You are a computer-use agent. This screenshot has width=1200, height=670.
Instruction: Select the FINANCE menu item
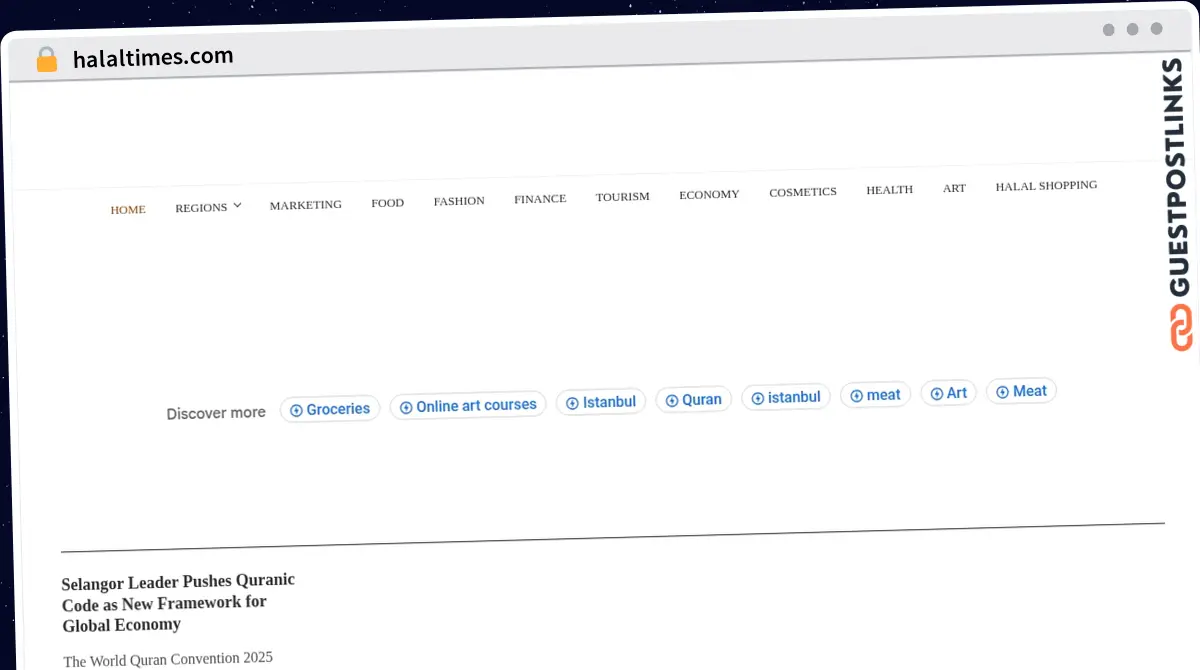point(540,199)
